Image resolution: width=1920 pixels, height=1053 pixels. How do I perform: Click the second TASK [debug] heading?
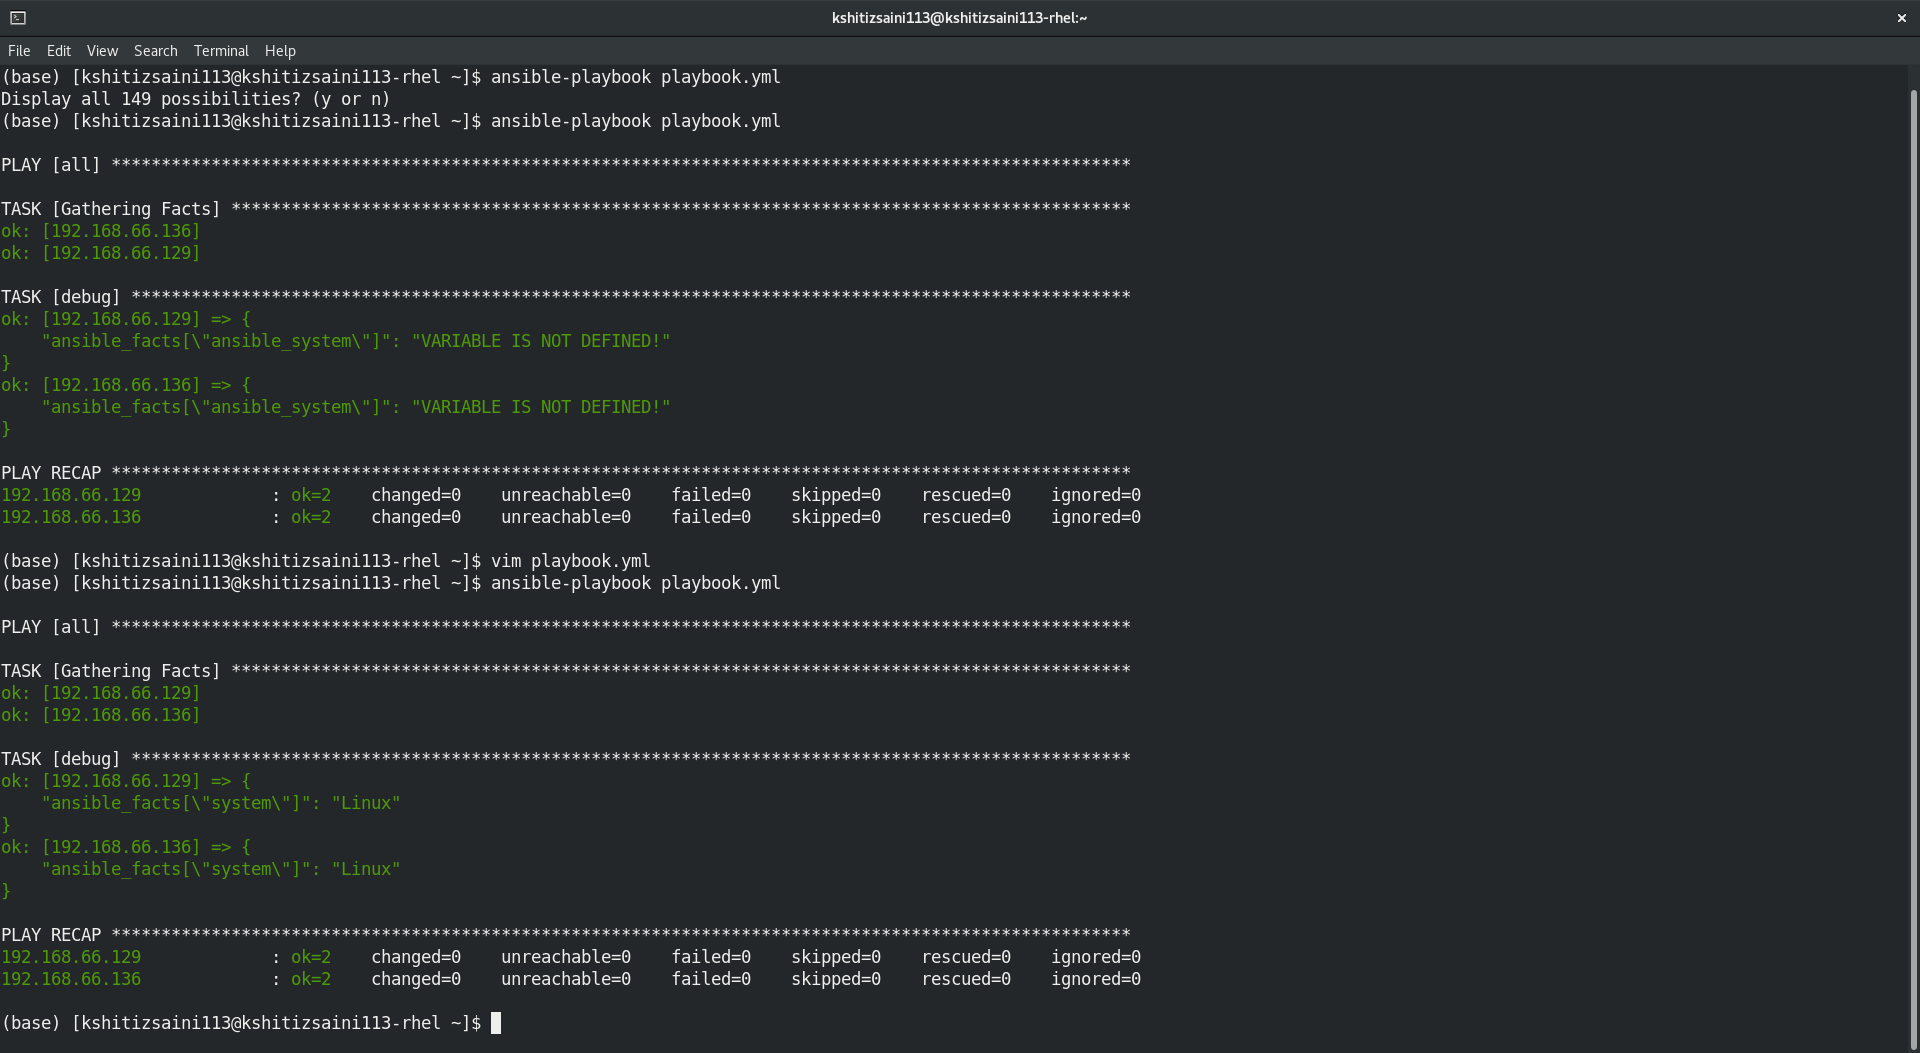coord(60,759)
